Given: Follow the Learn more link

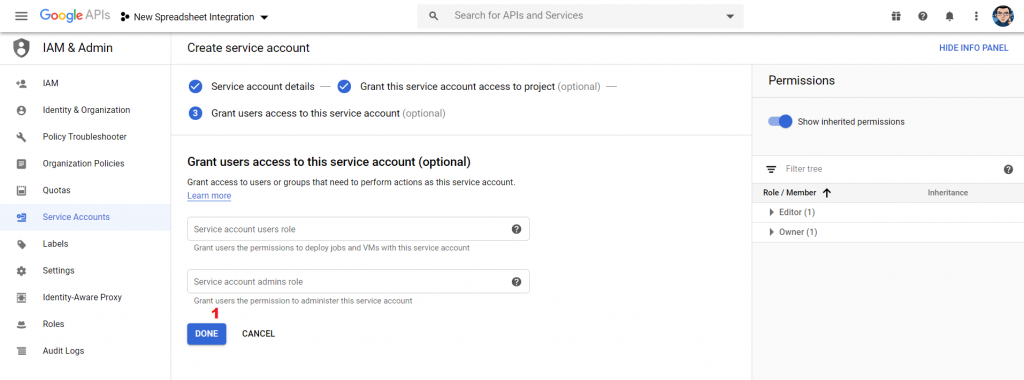Looking at the screenshot, I should coord(209,196).
